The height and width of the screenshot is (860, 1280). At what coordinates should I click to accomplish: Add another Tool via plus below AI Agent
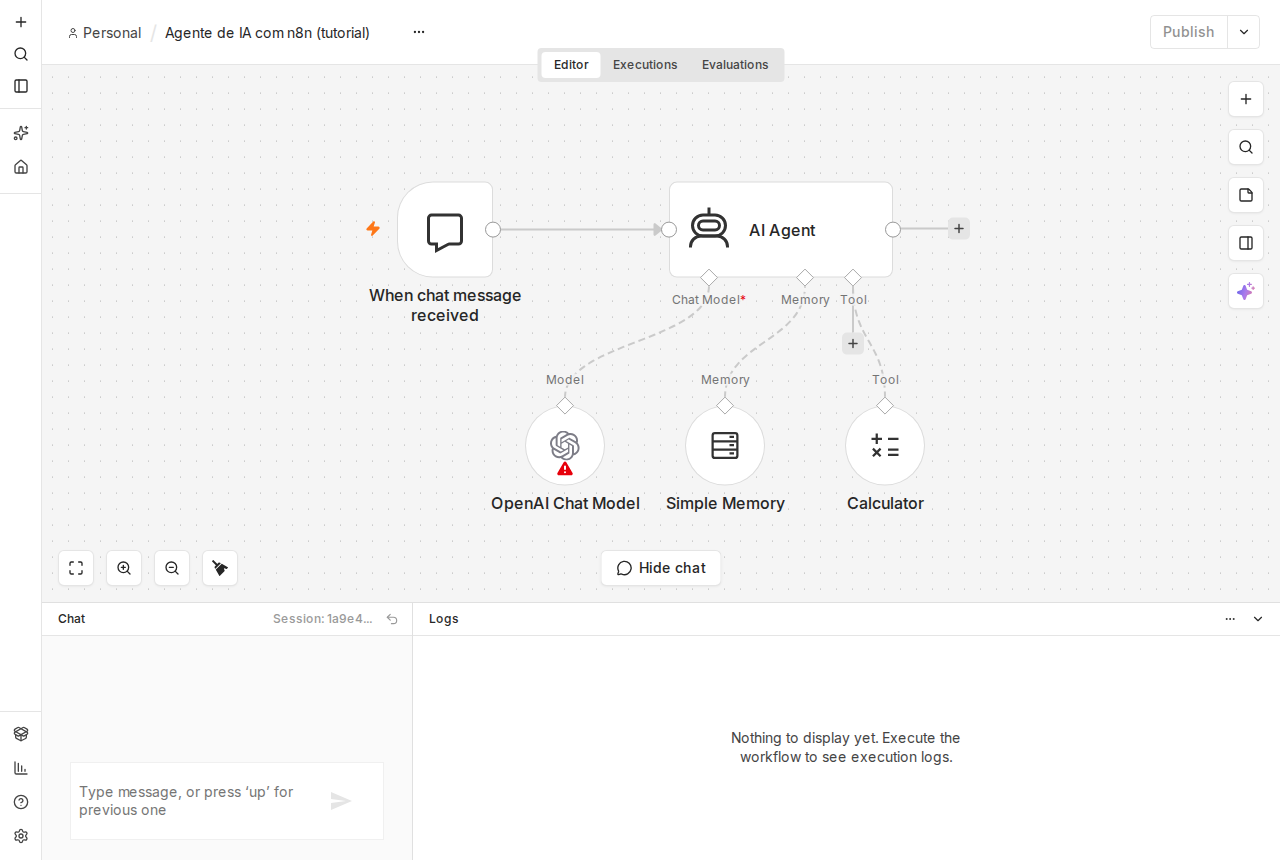click(853, 344)
